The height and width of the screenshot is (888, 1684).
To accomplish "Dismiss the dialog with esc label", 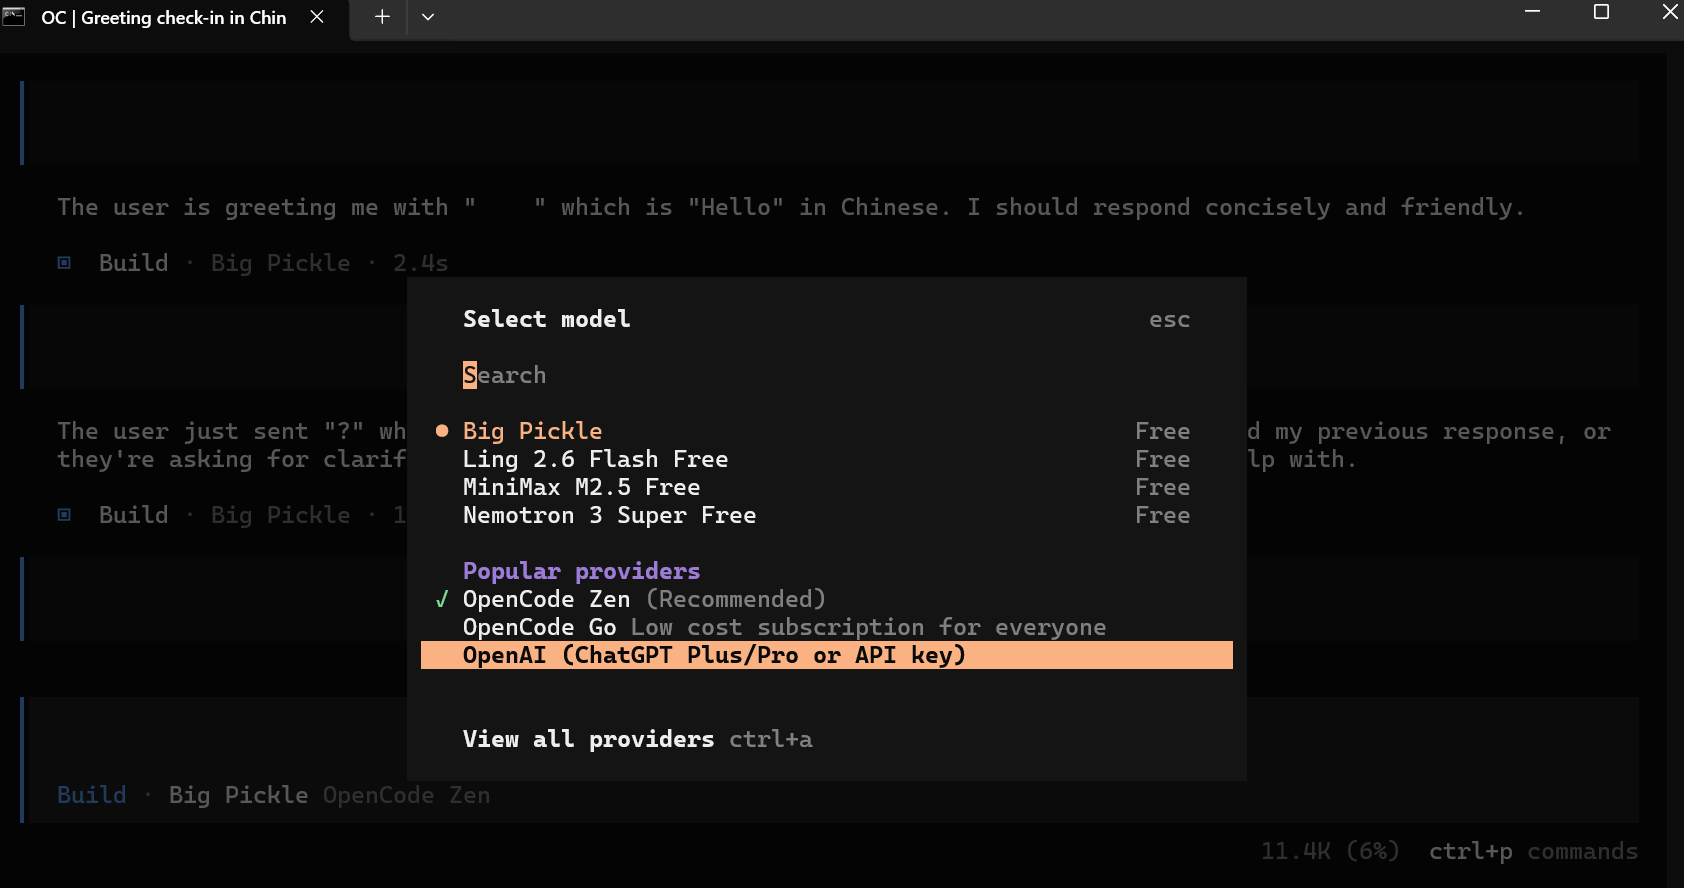I will [x=1169, y=320].
